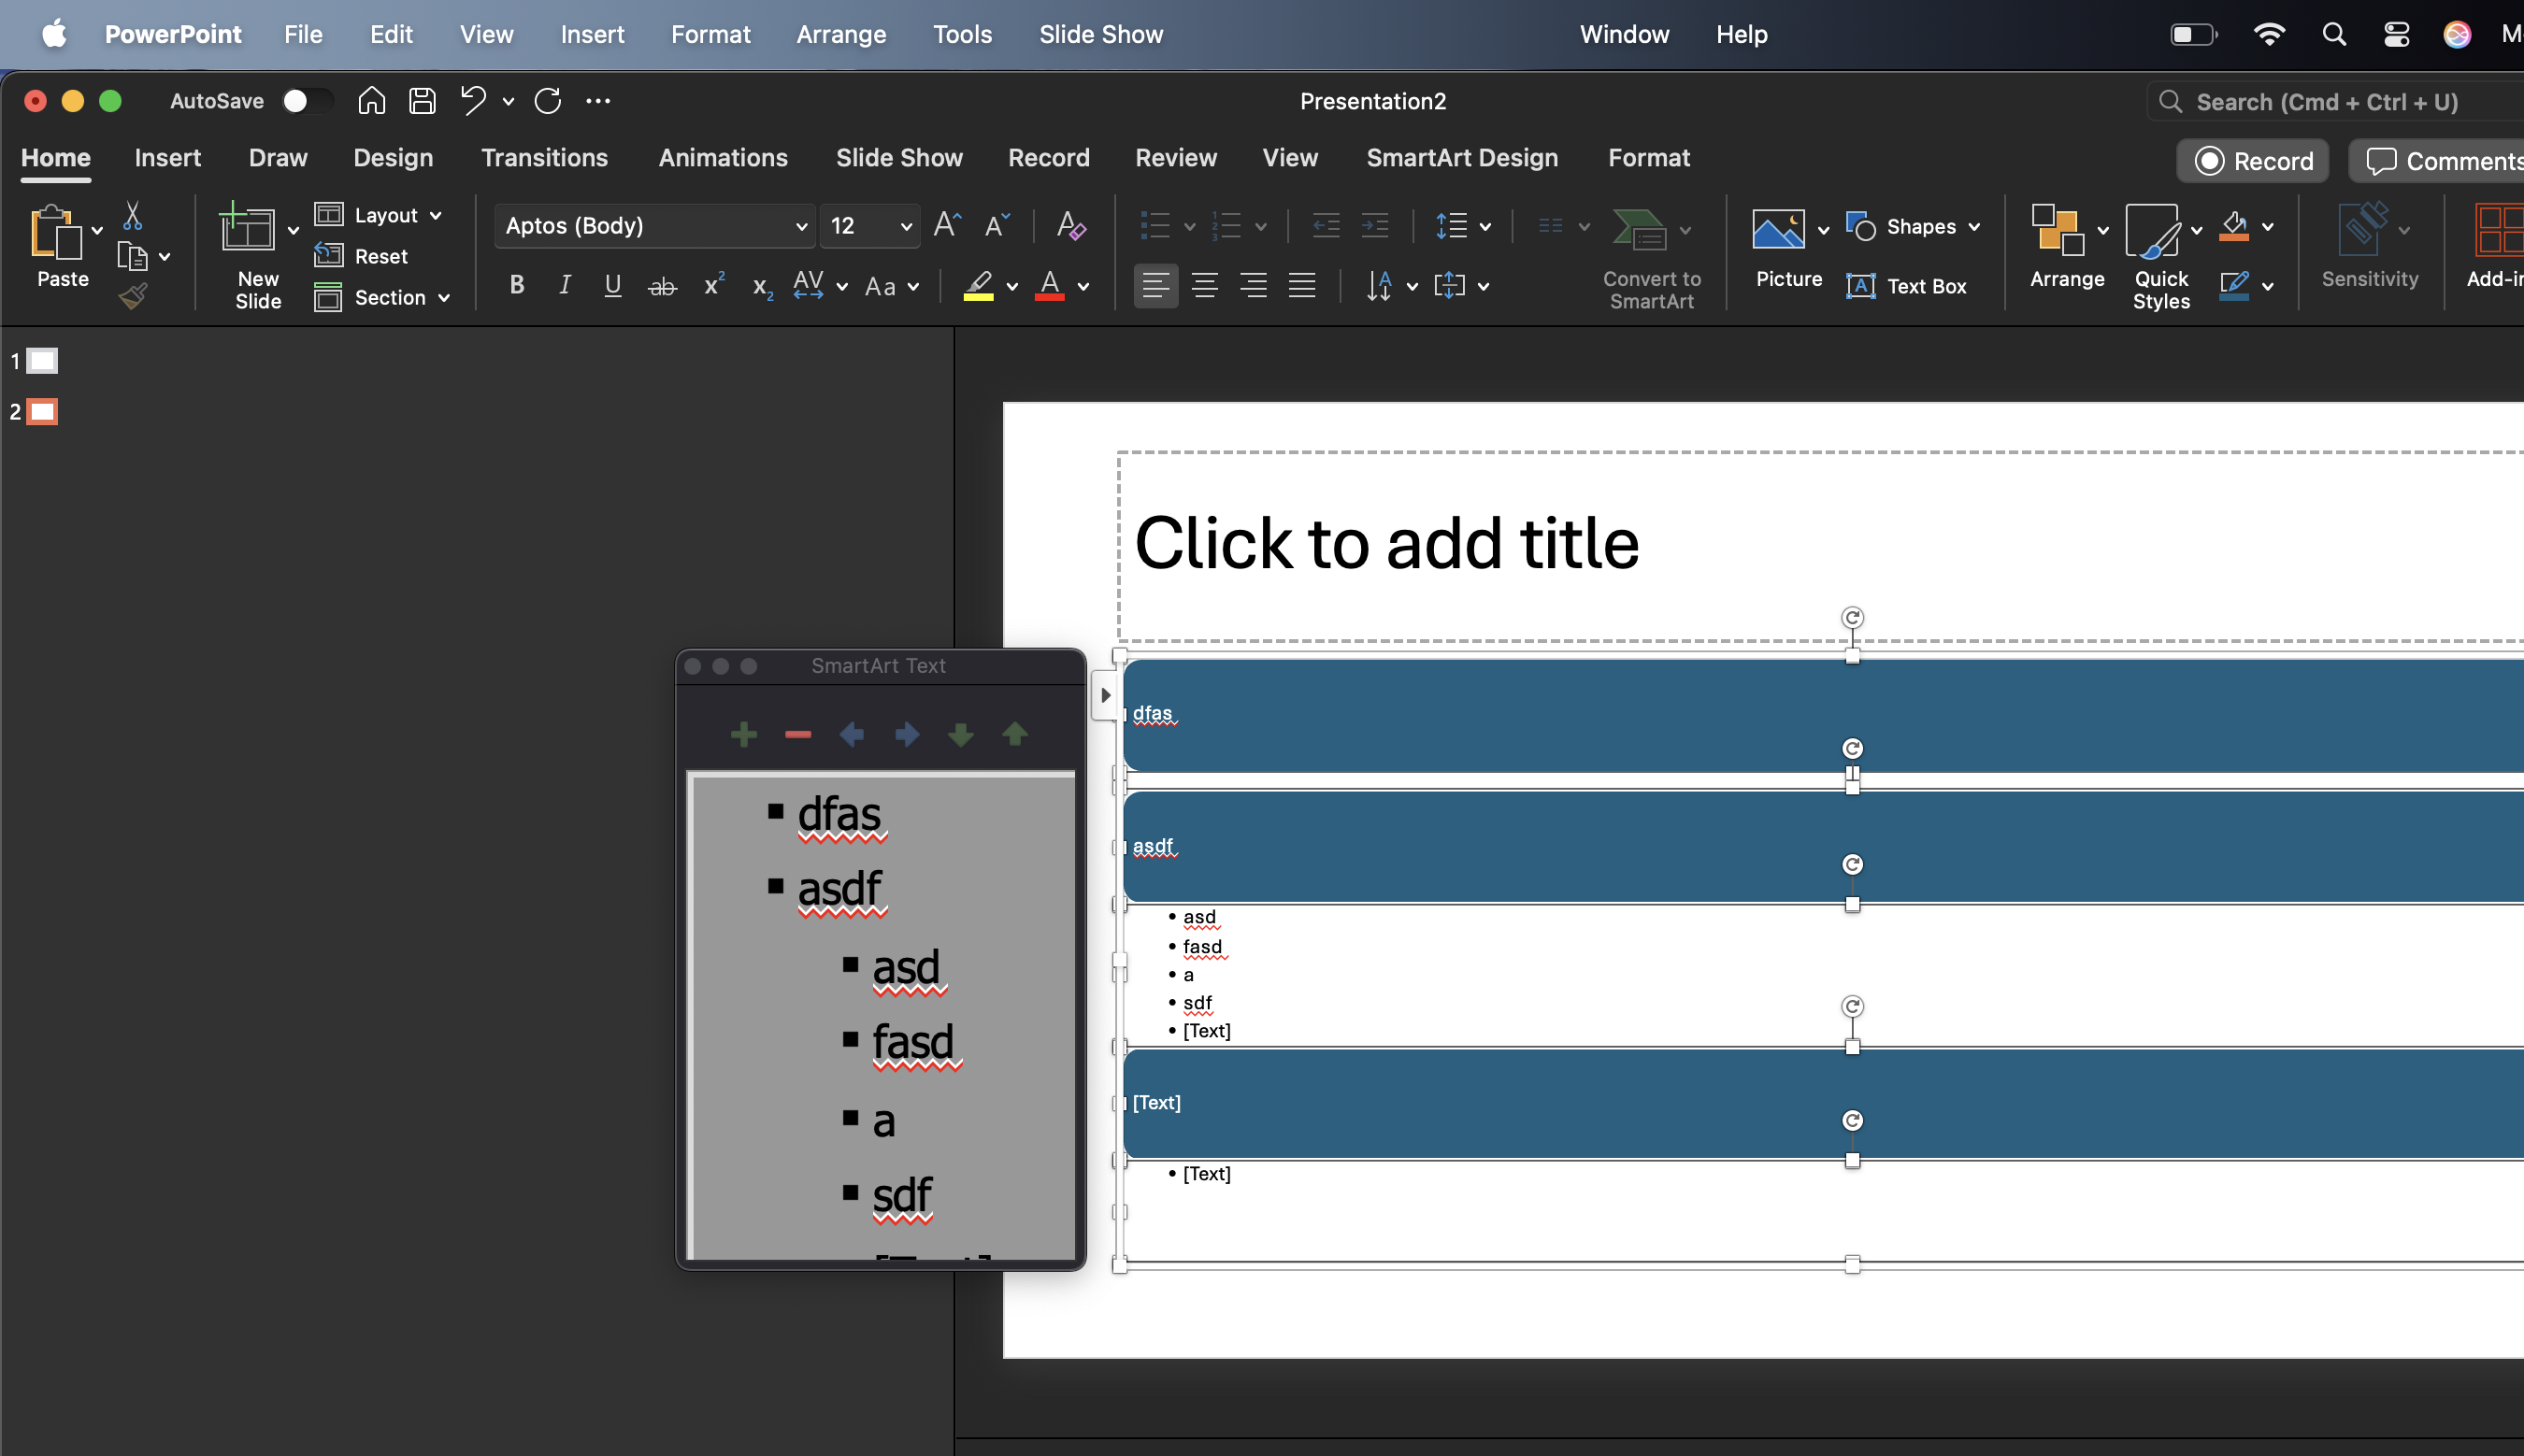Switch to the Design ribbon tab
Viewport: 2524px width, 1456px height.
393,158
